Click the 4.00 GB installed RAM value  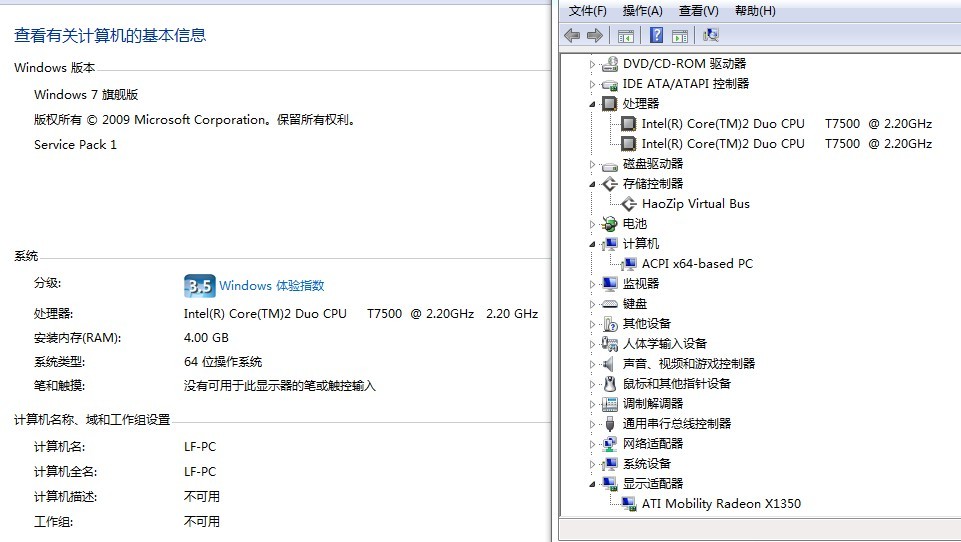pos(206,338)
